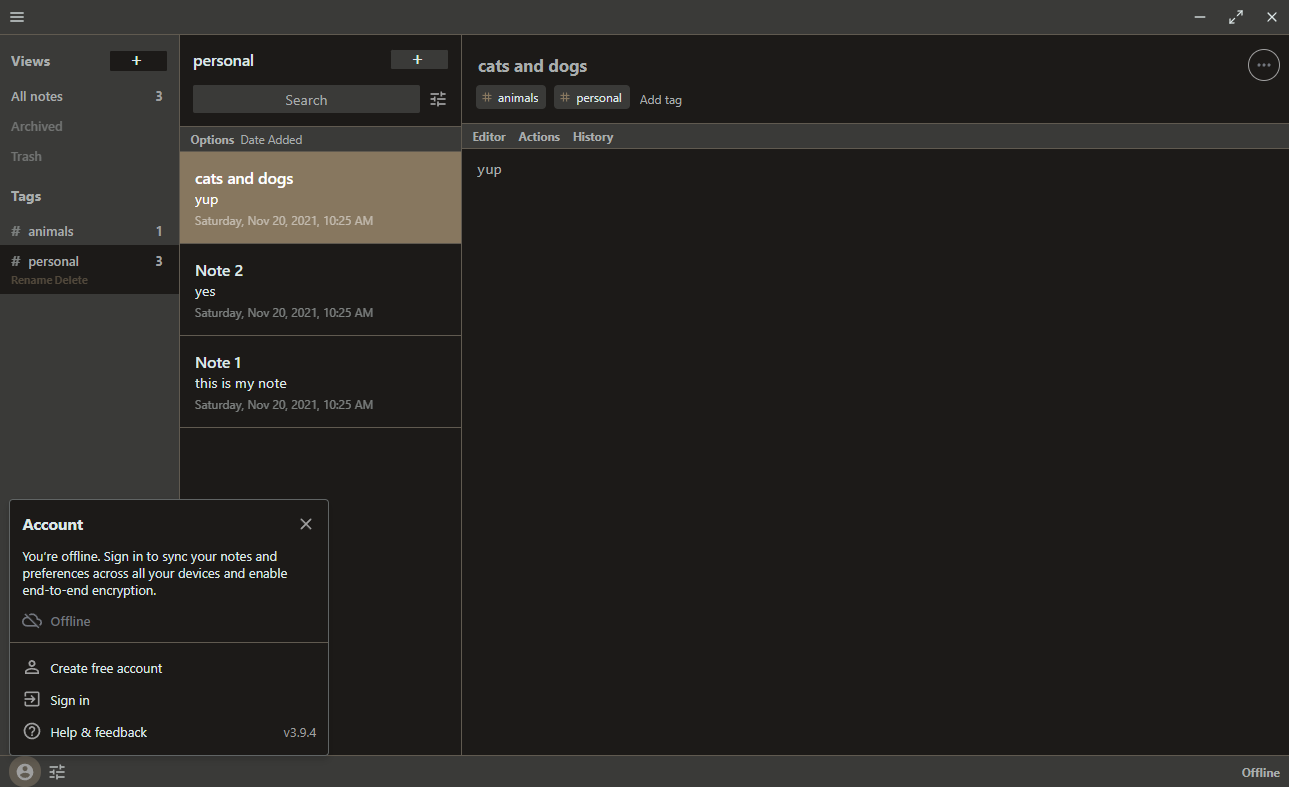Open the History tab of the note
This screenshot has width=1289, height=787.
(x=593, y=137)
